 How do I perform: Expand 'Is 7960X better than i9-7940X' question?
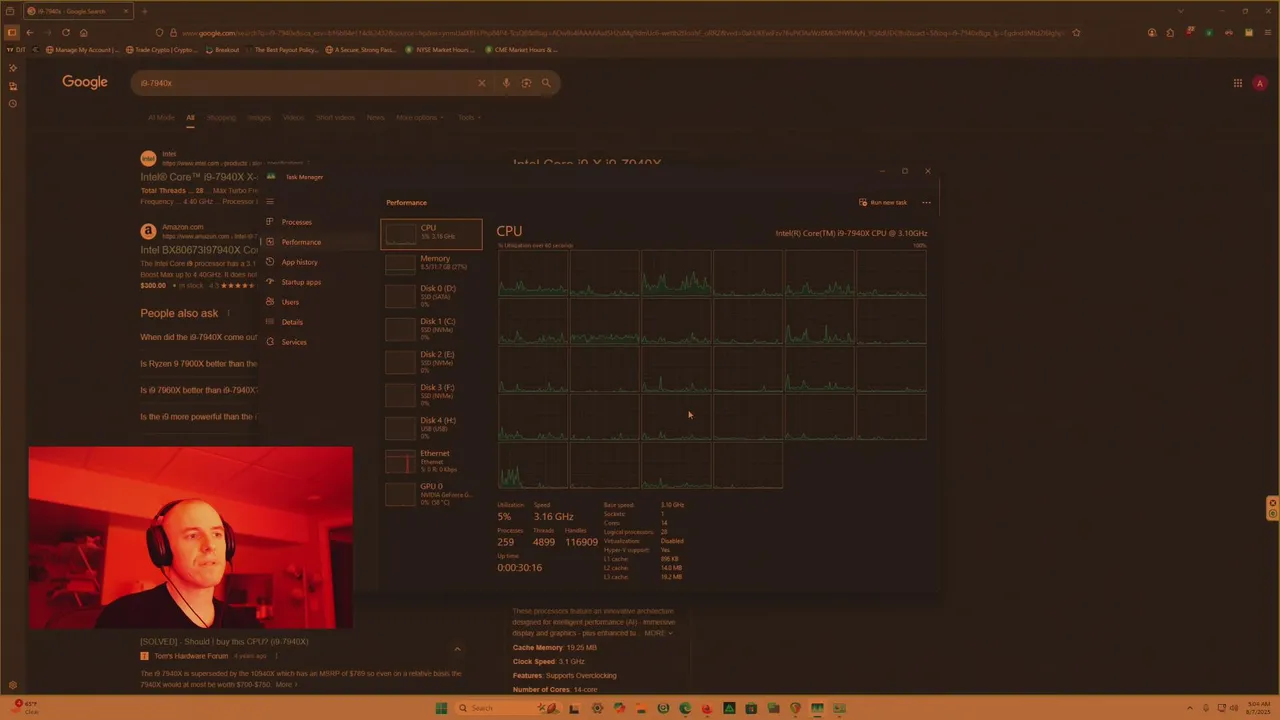point(198,390)
